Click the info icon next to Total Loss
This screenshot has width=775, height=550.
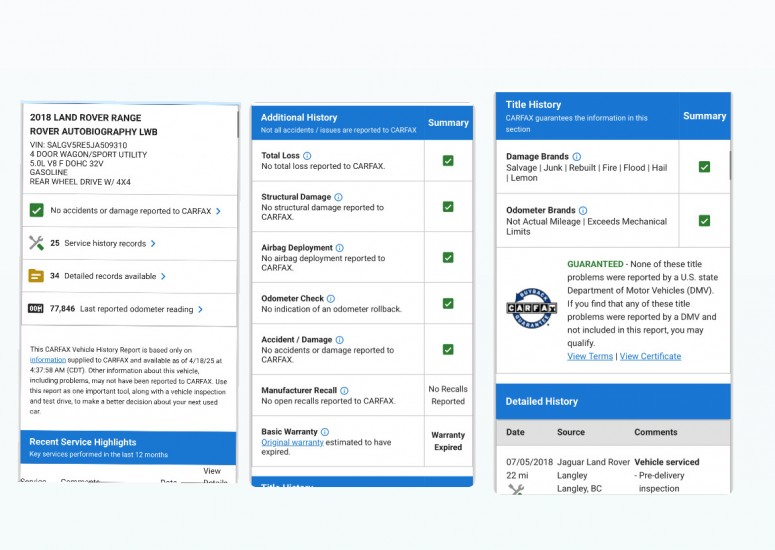click(307, 156)
